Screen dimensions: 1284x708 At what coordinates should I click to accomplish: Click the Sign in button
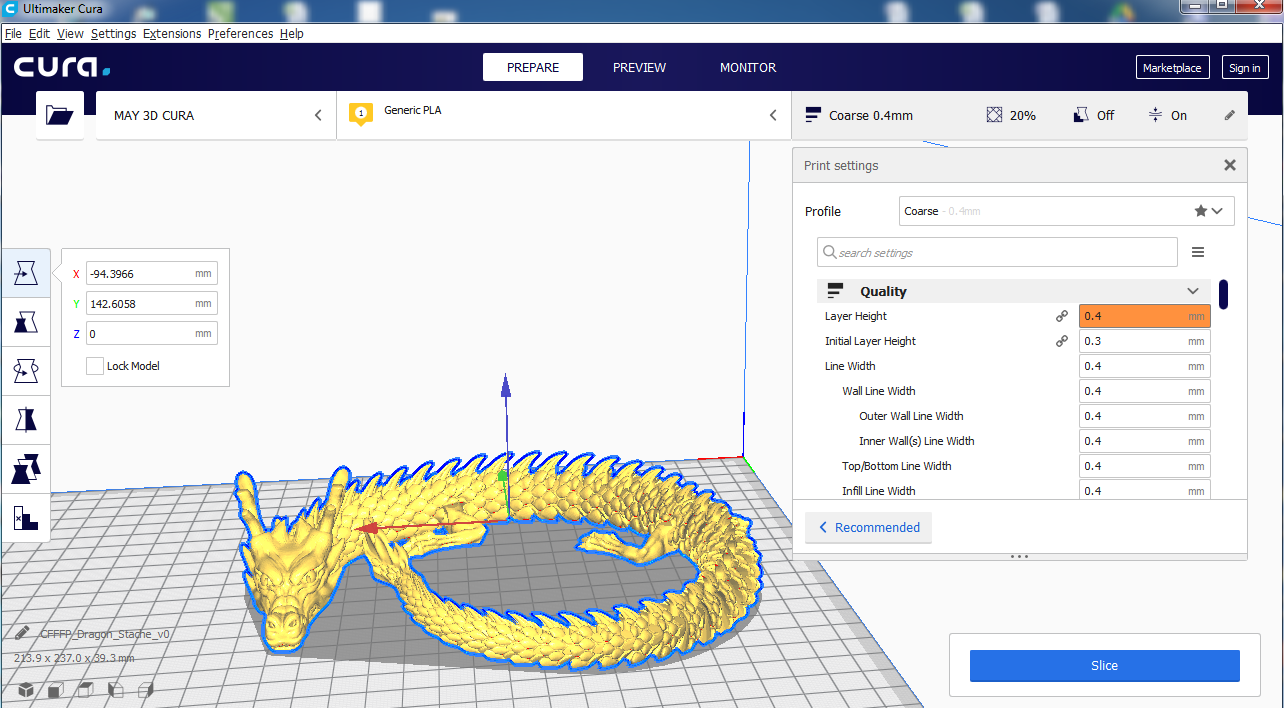point(1244,67)
